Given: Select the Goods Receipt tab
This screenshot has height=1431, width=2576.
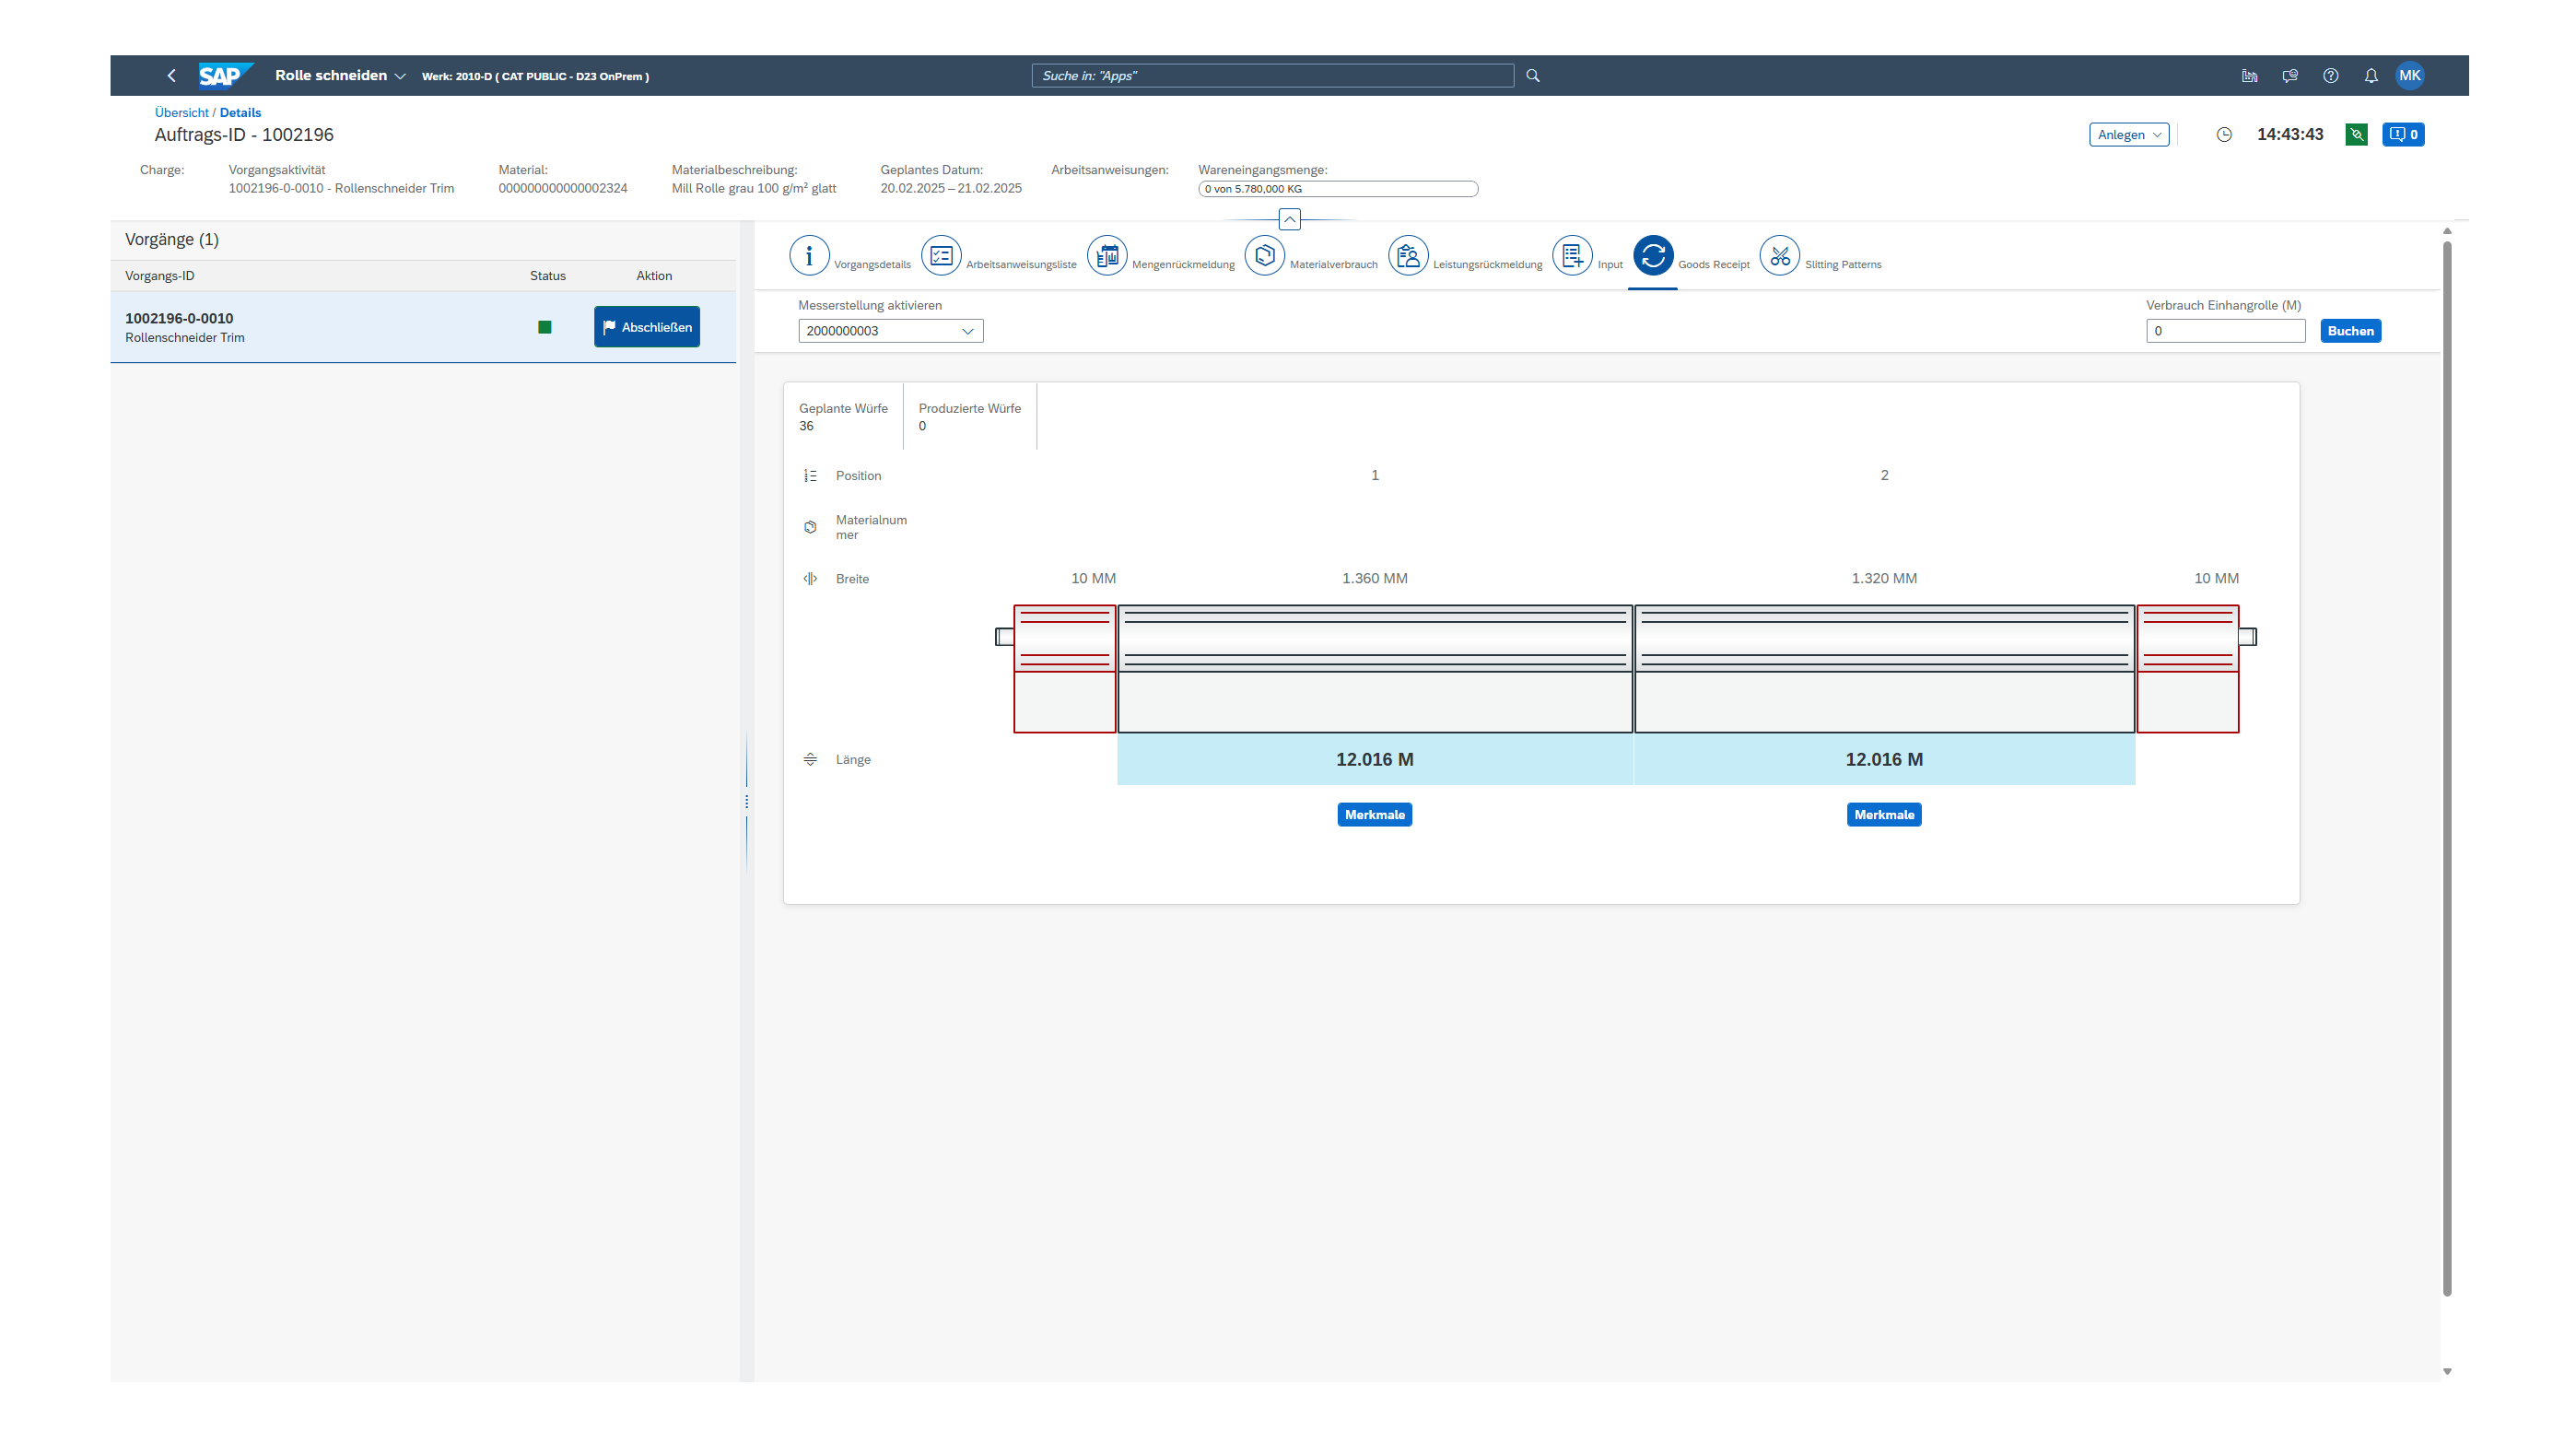Looking at the screenshot, I should (x=1652, y=255).
